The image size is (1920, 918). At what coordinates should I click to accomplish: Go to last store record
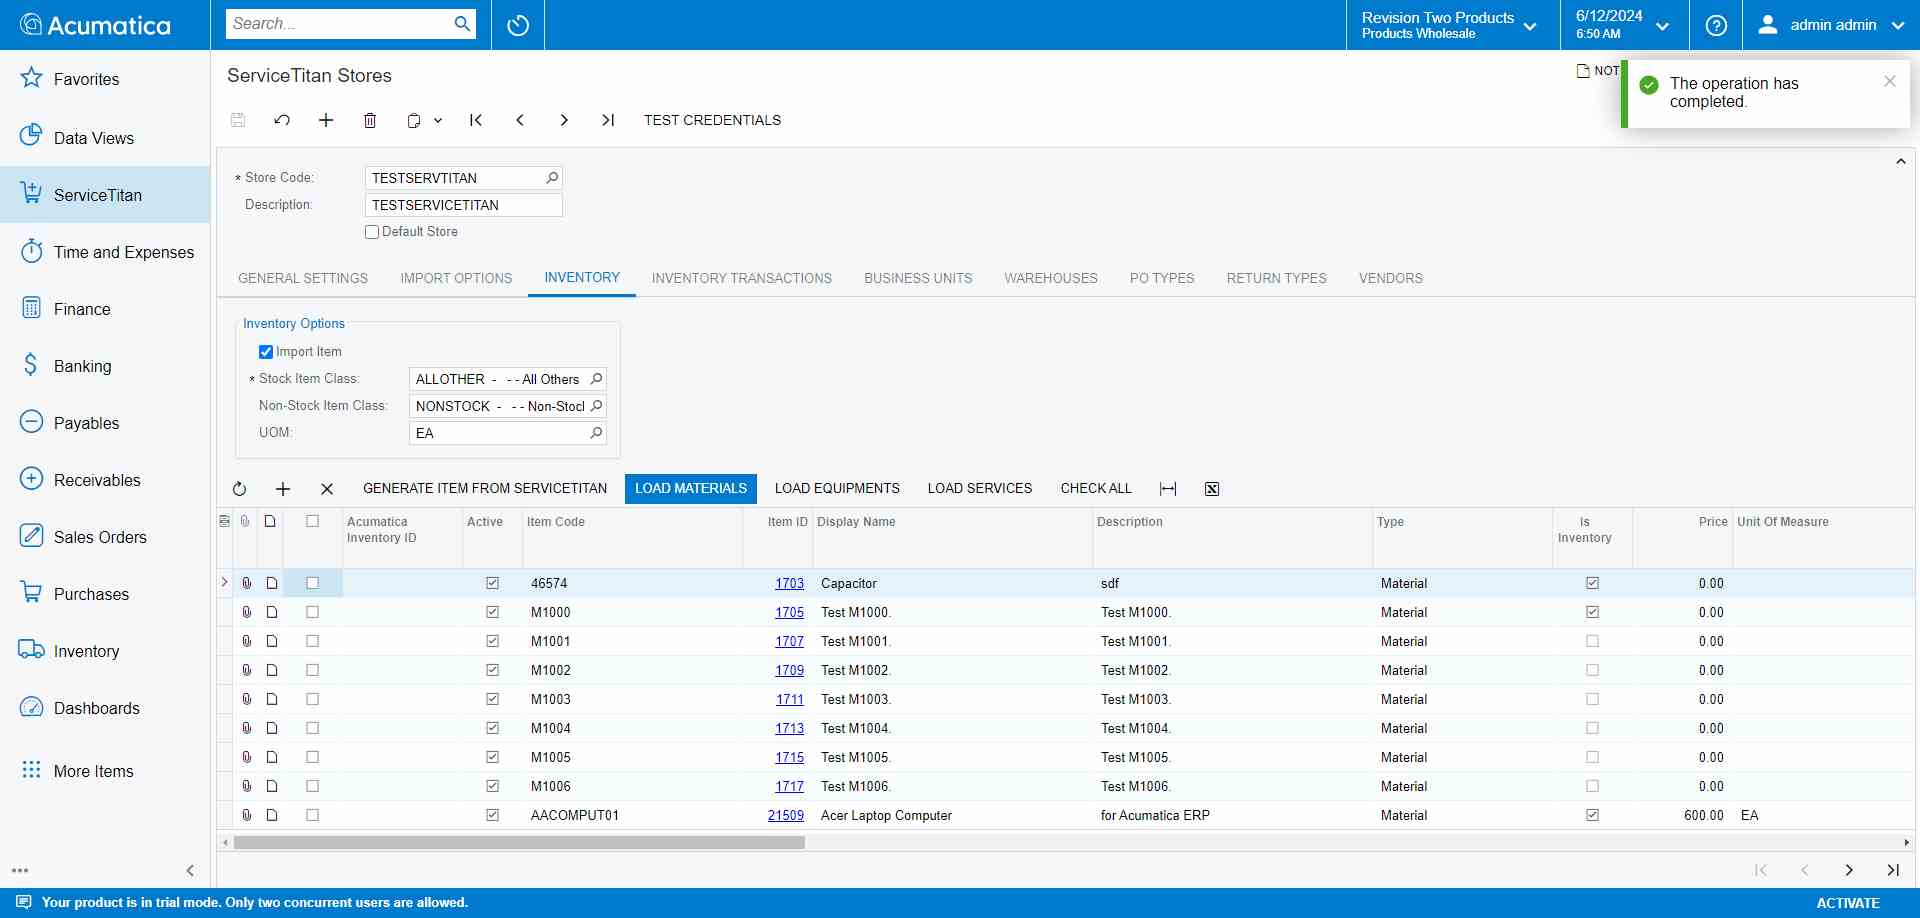tap(608, 120)
